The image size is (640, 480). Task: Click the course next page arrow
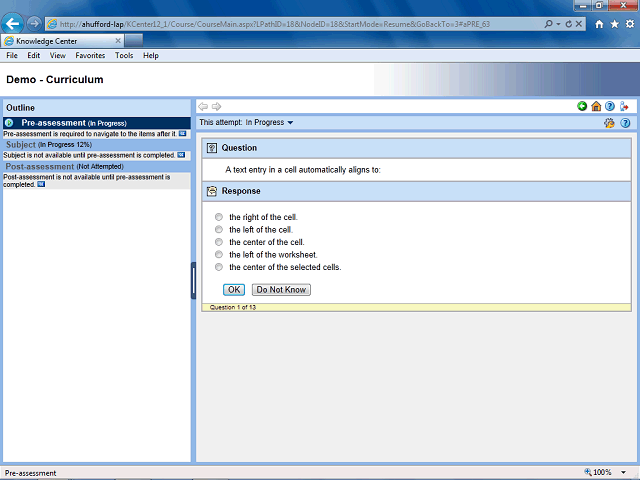[216, 107]
